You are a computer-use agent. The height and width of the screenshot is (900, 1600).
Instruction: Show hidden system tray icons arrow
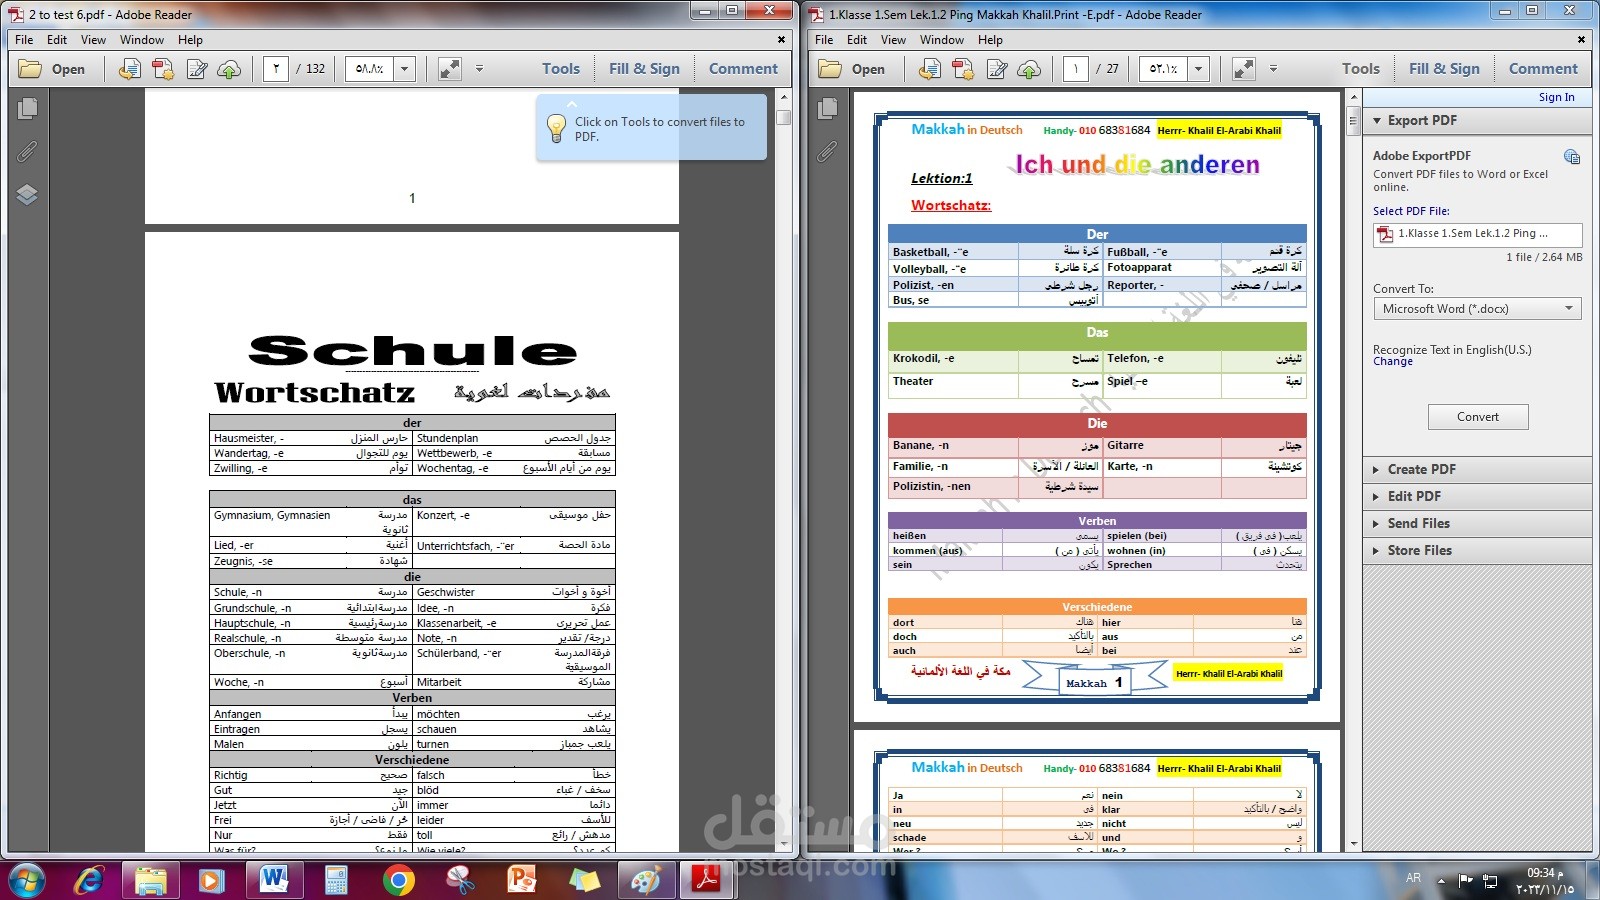click(1441, 880)
